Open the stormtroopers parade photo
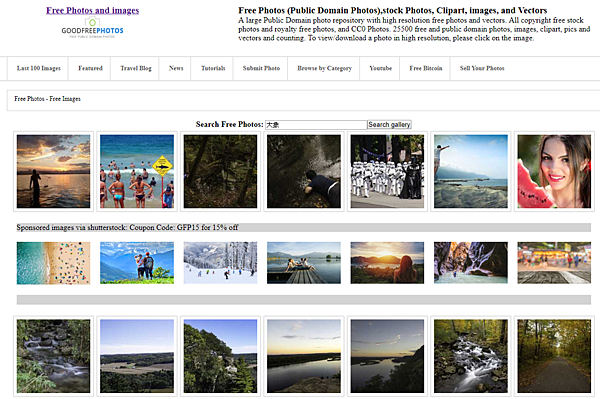Image resolution: width=600 pixels, height=399 pixels. [387, 171]
